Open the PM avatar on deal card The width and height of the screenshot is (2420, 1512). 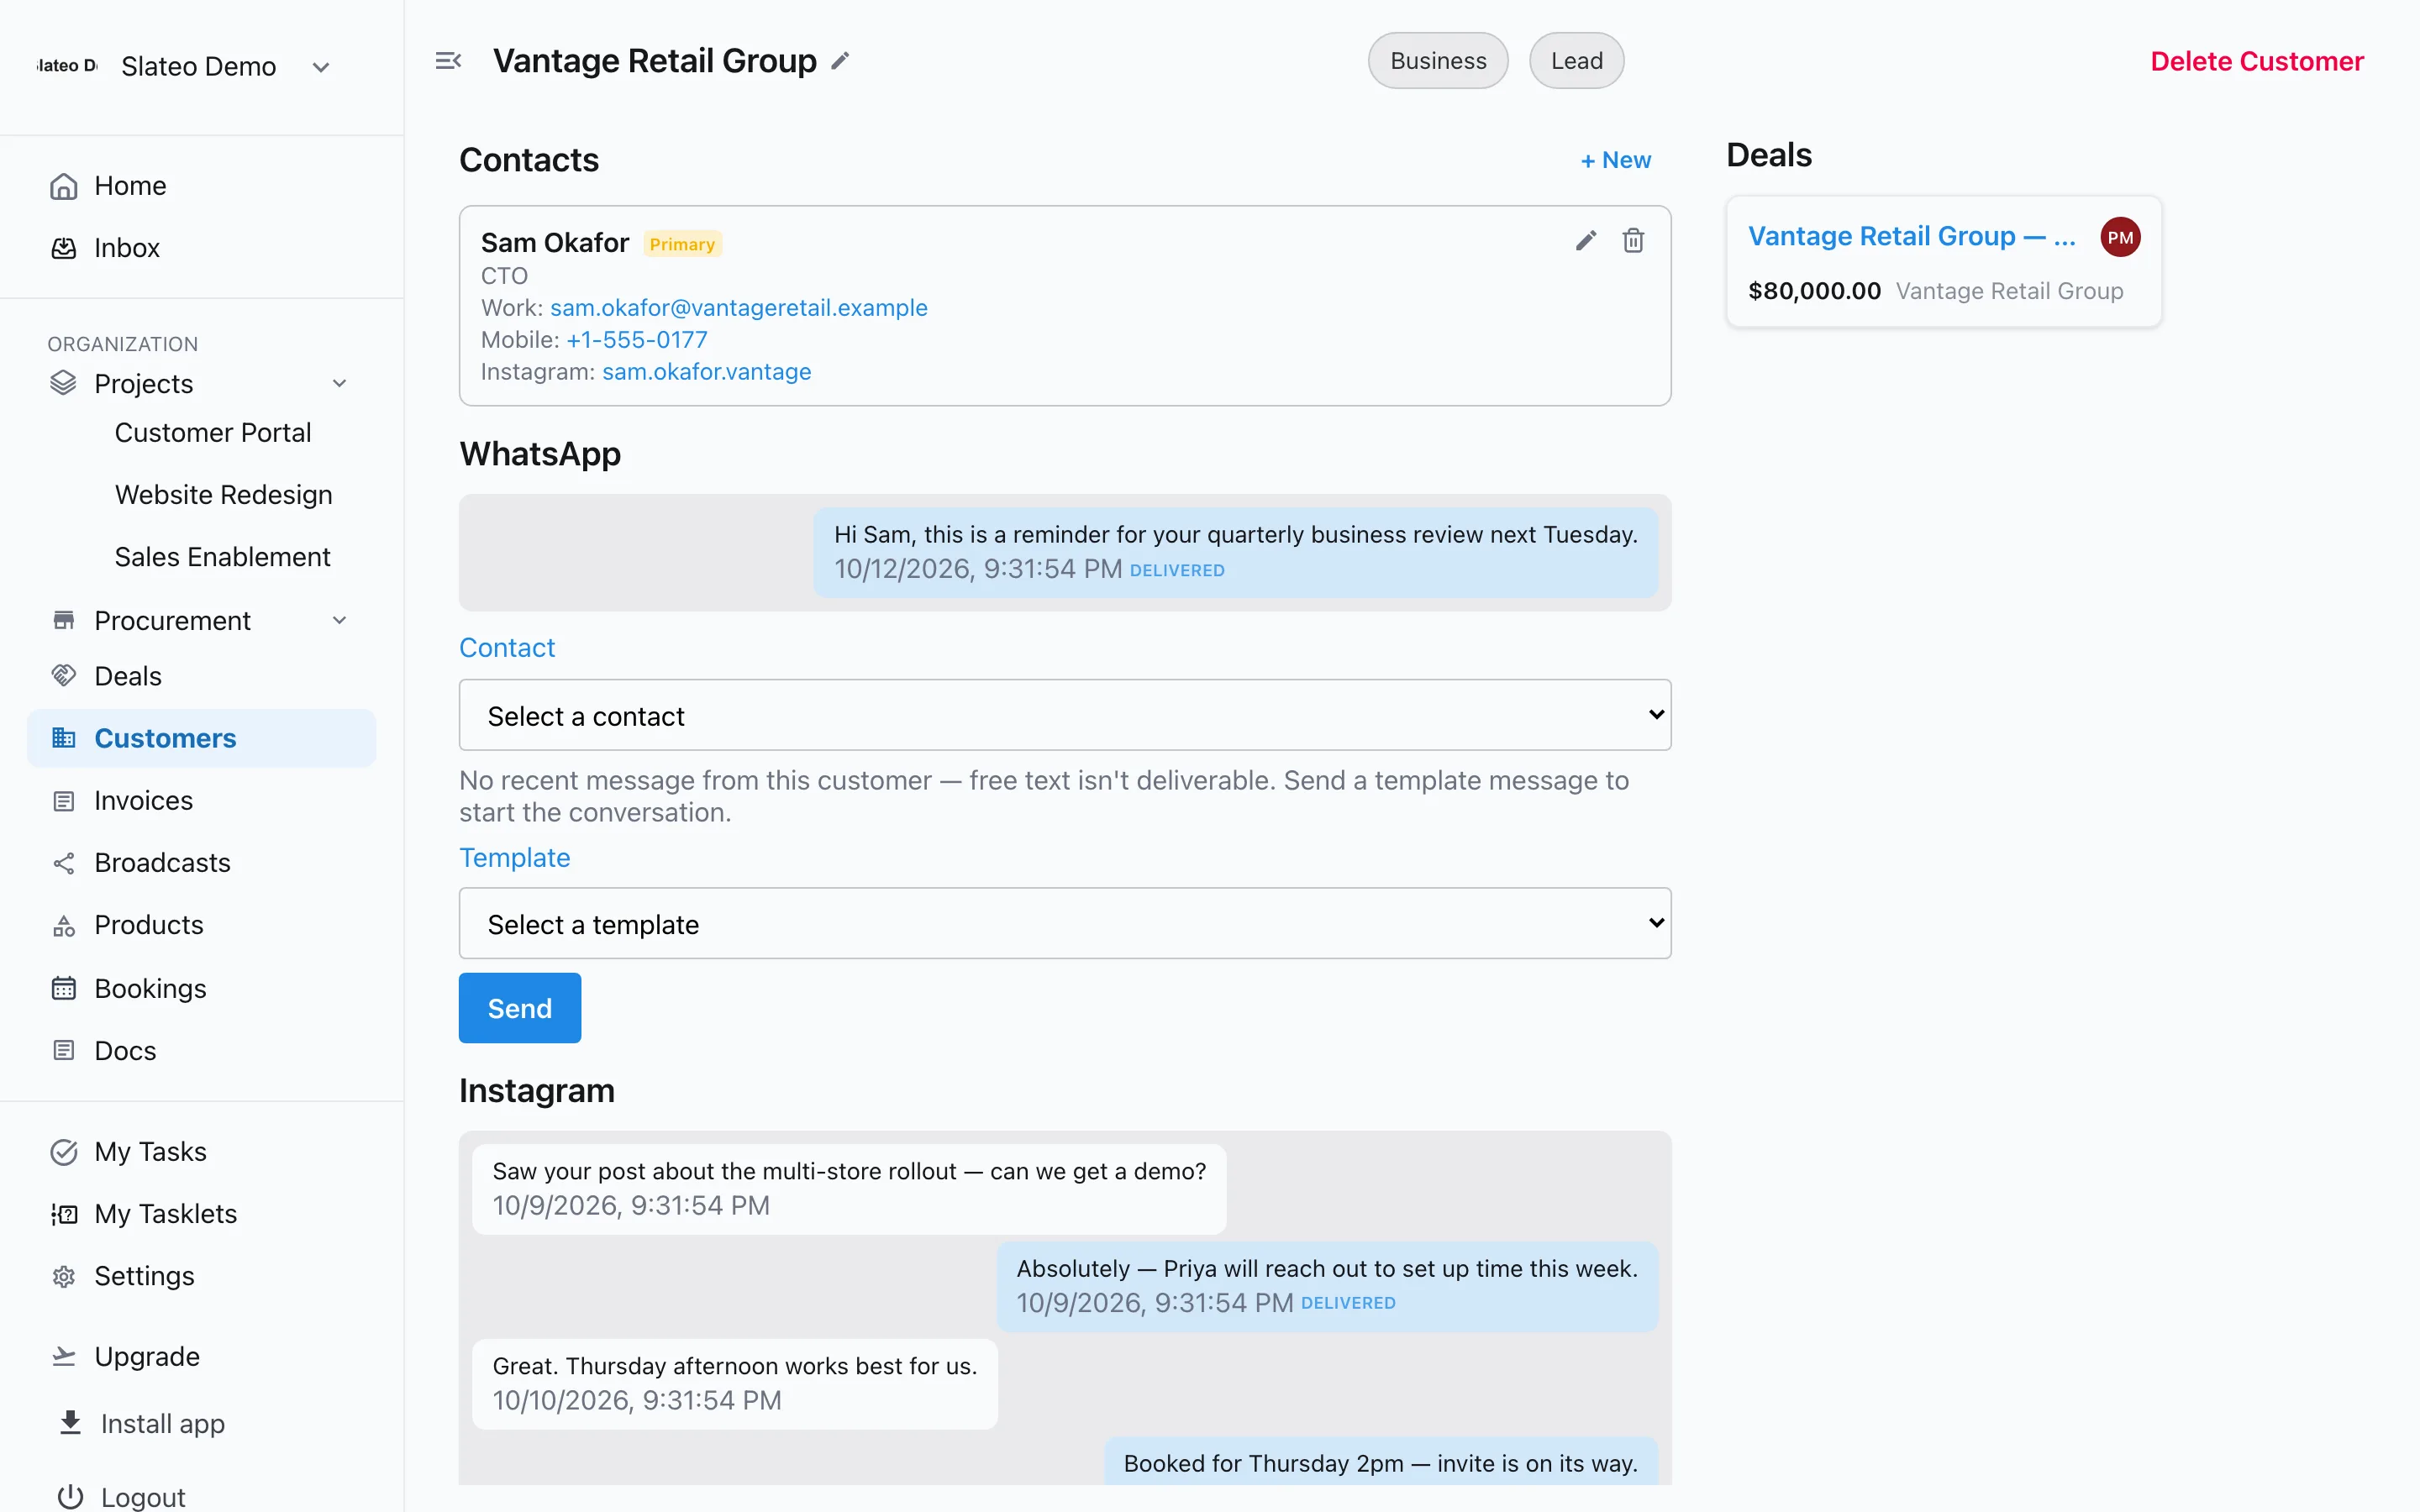click(x=2120, y=237)
